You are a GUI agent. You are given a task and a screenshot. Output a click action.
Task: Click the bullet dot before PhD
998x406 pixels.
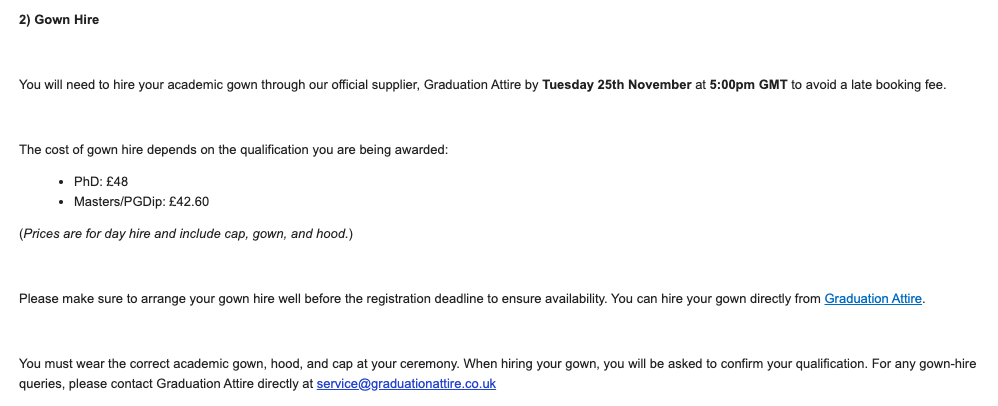[63, 182]
